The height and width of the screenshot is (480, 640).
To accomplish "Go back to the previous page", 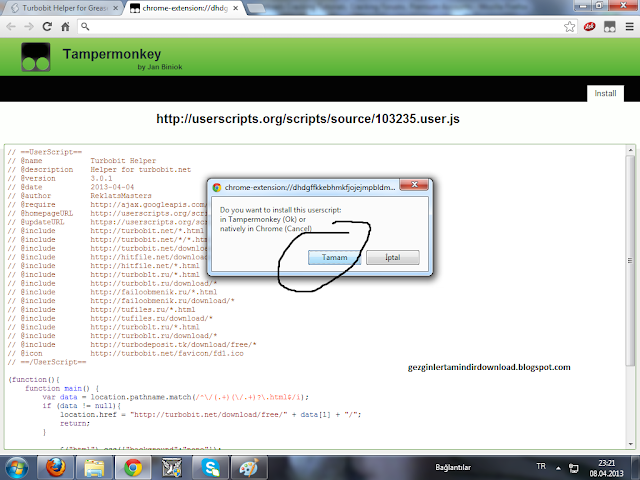I will click(x=11, y=27).
